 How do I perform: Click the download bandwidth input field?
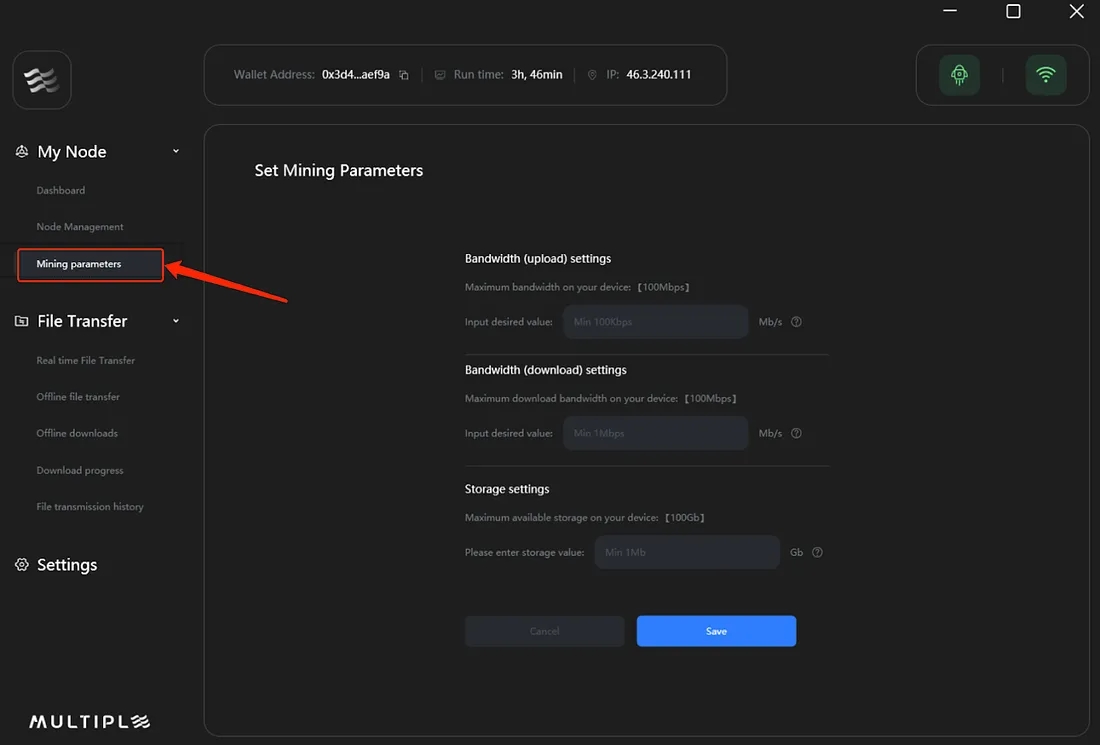[655, 434]
